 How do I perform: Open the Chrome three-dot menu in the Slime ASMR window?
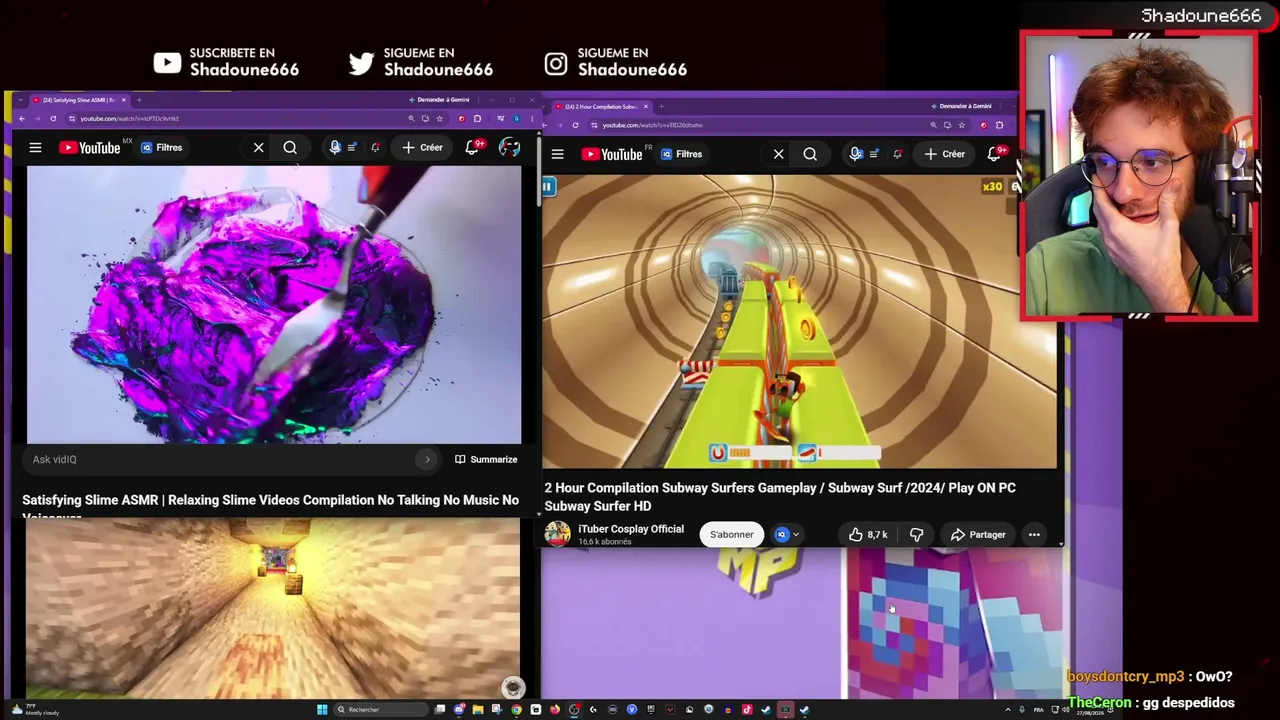coord(530,118)
